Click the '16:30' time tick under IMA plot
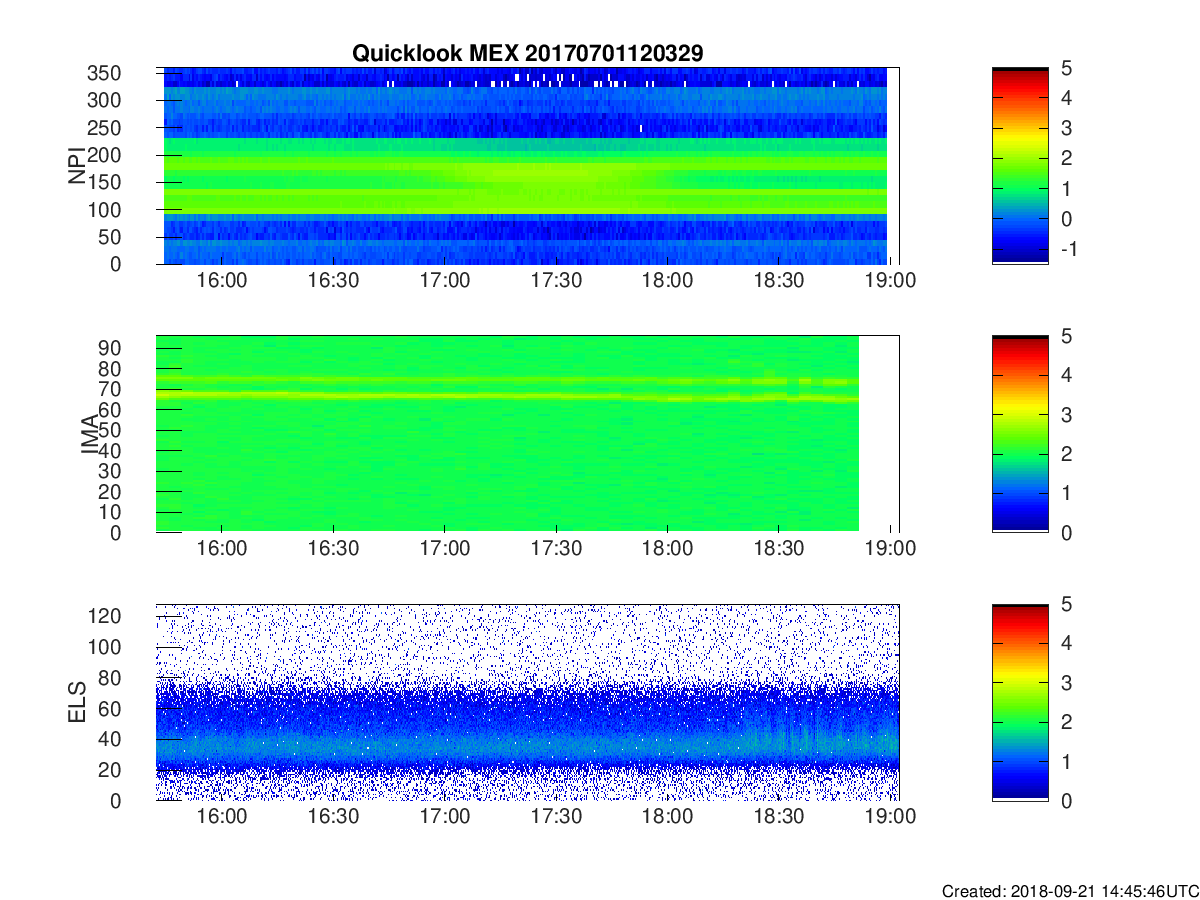 pos(333,548)
